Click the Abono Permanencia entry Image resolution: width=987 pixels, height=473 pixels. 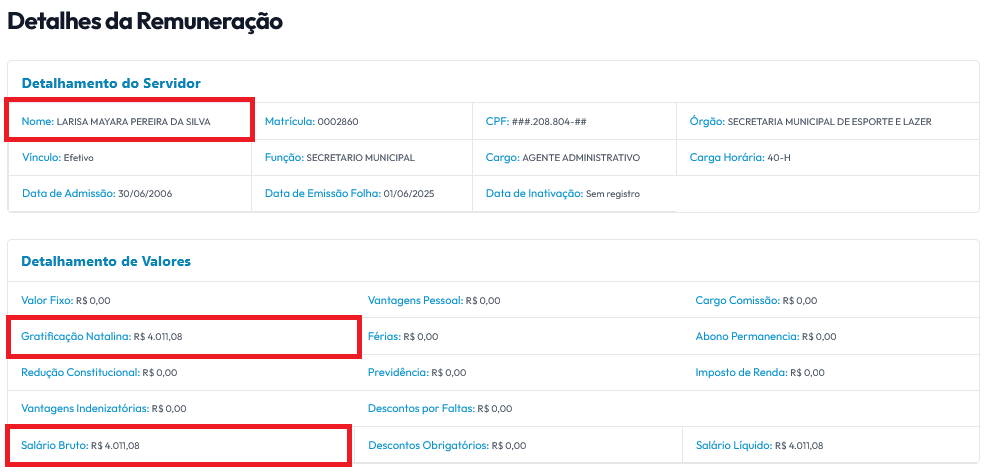(x=766, y=336)
